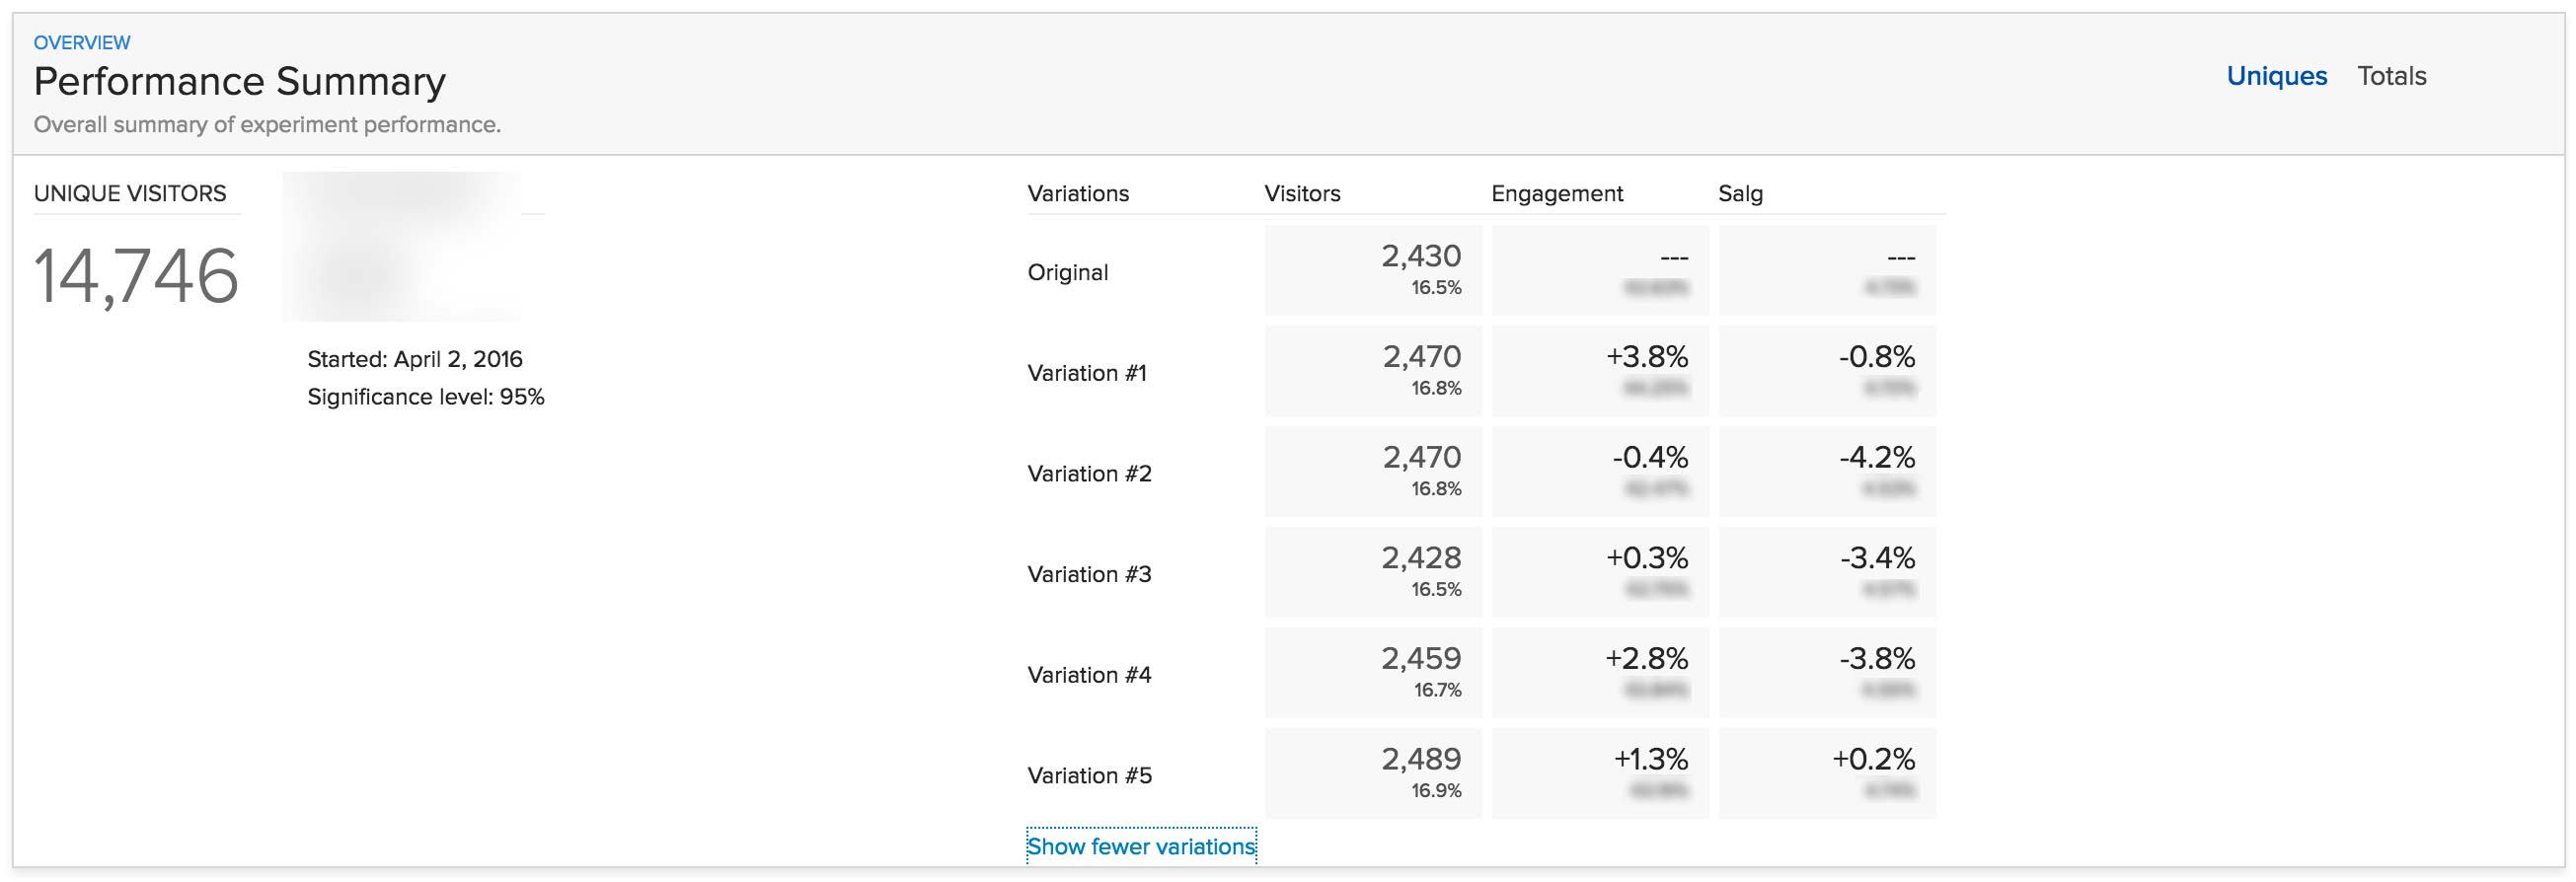2576x882 pixels.
Task: Select the Original variation row label
Action: [1067, 272]
